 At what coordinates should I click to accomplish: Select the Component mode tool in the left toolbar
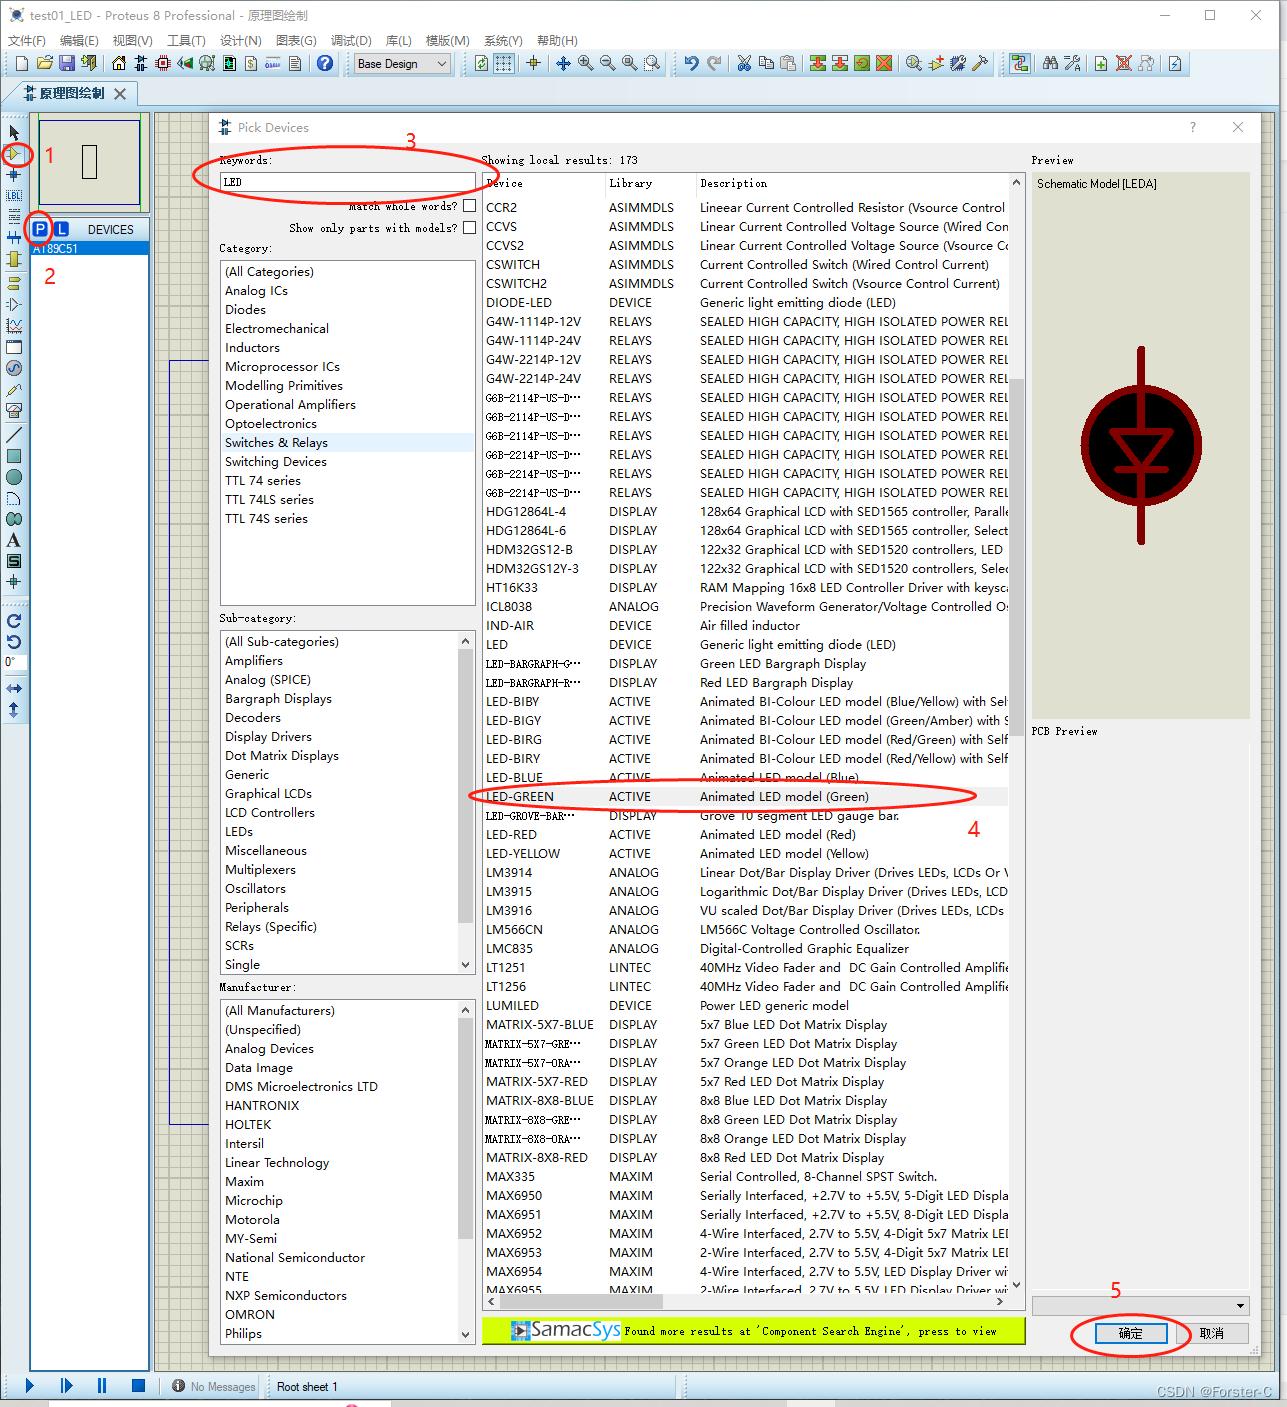click(x=14, y=153)
